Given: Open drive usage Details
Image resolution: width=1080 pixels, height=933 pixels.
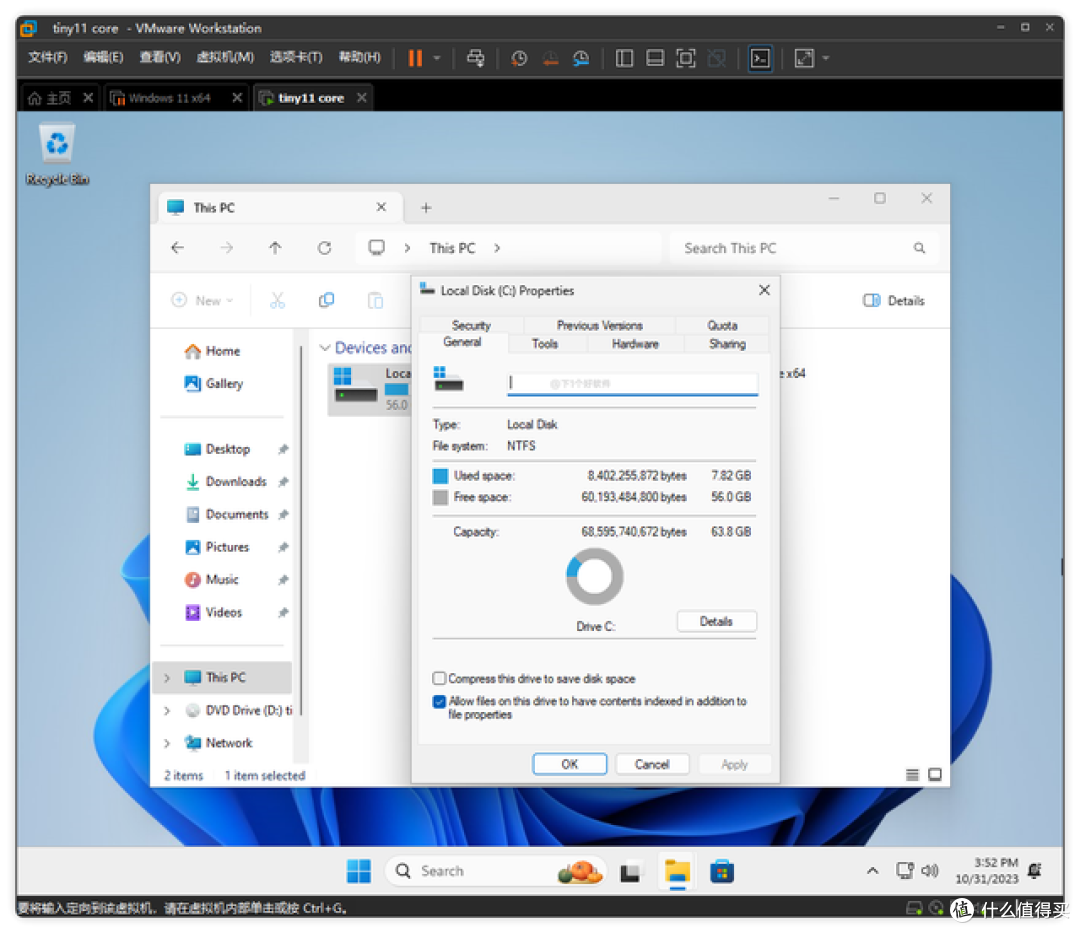Looking at the screenshot, I should [716, 621].
